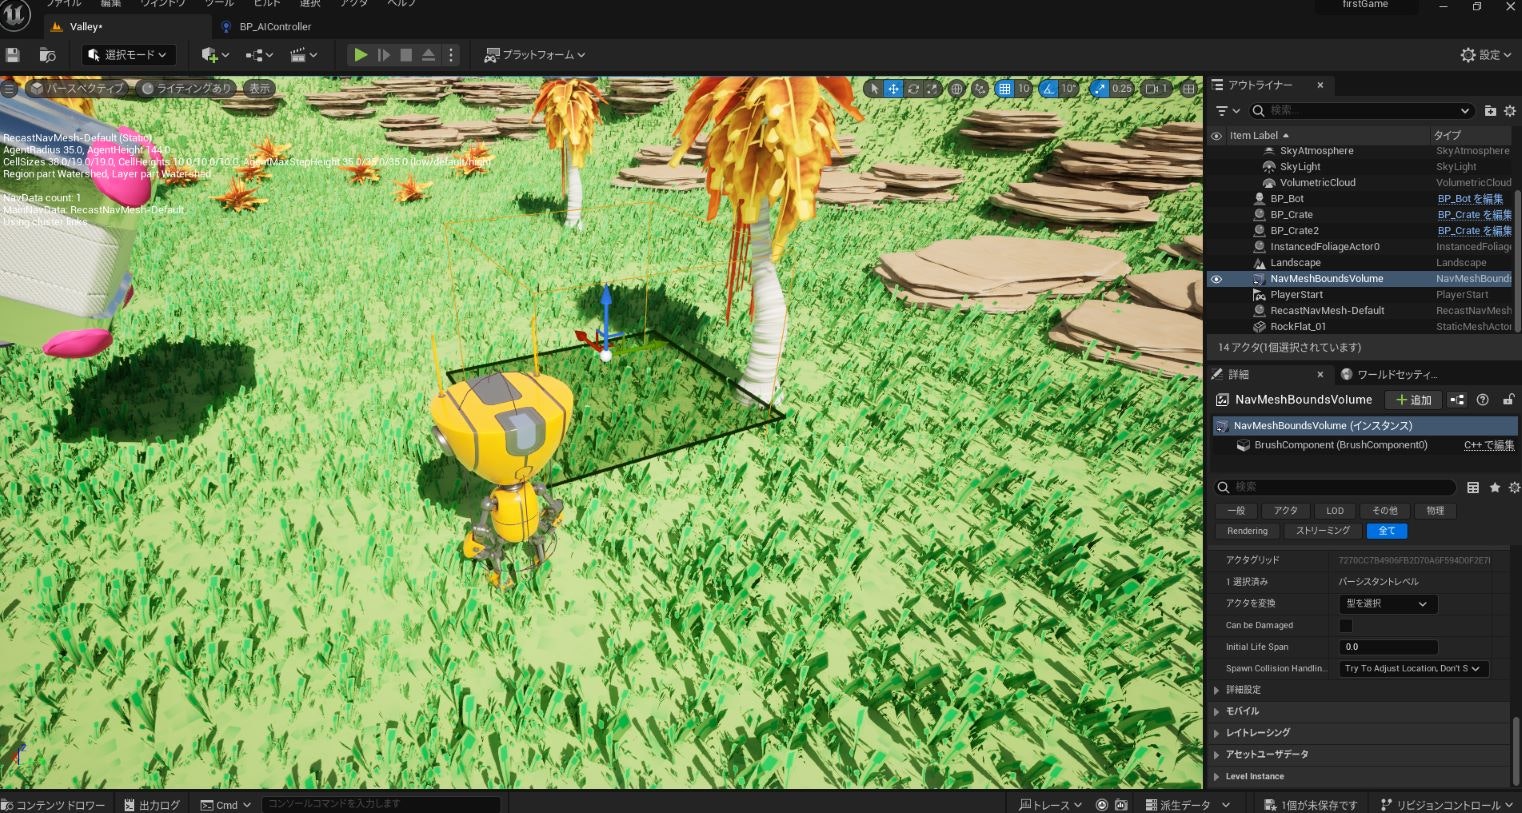
Task: Open the ライティングあり lit mode menu
Action: click(186, 88)
